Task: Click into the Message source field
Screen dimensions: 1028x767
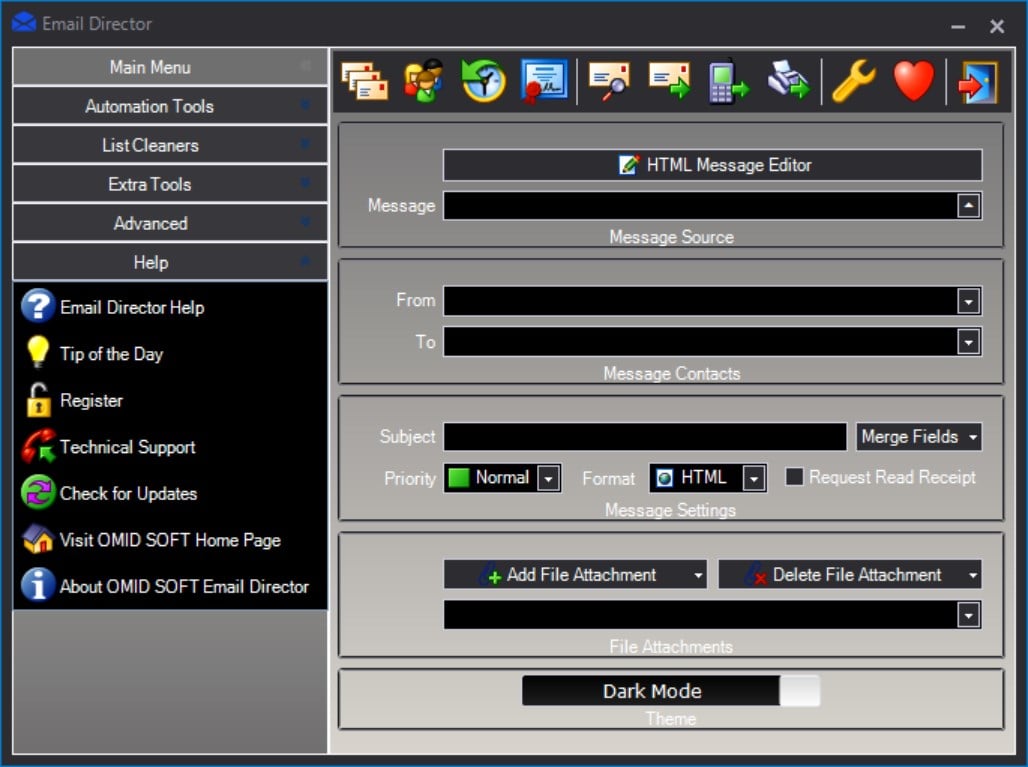Action: [700, 206]
